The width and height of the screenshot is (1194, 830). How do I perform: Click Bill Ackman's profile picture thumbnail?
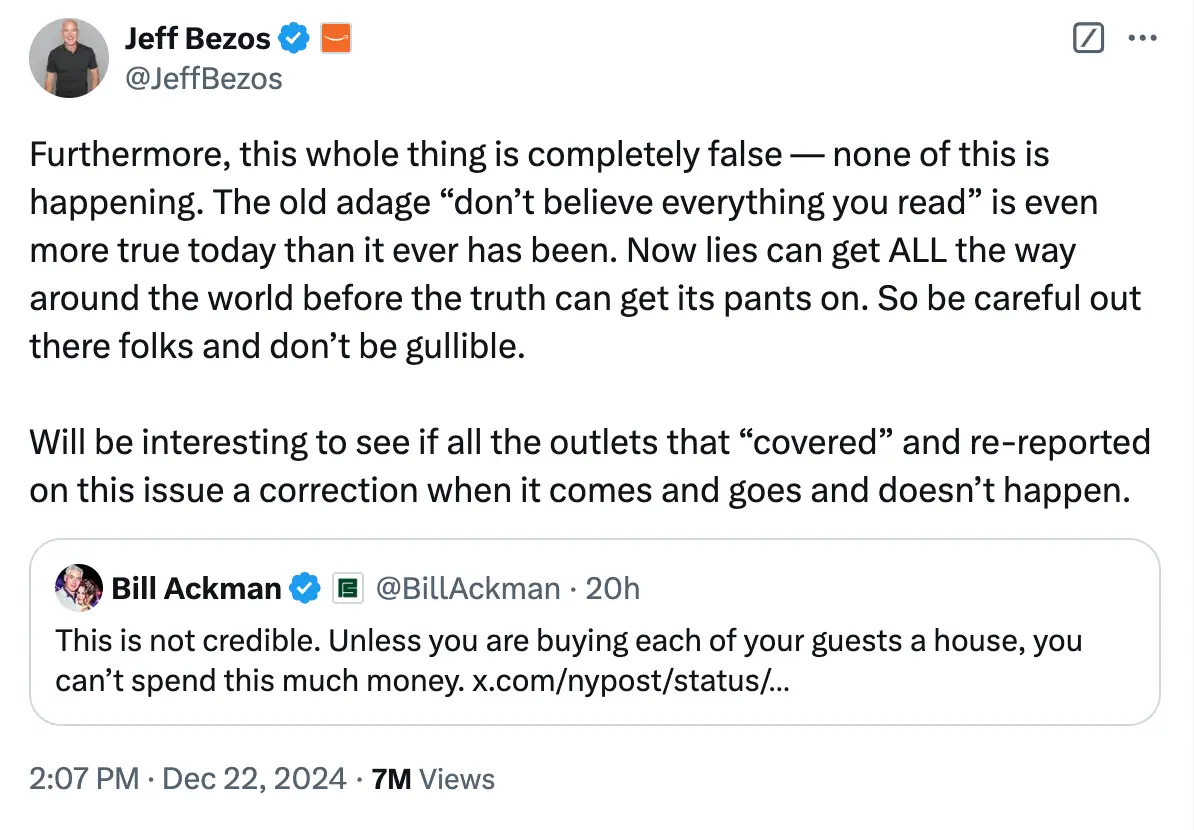(x=79, y=589)
